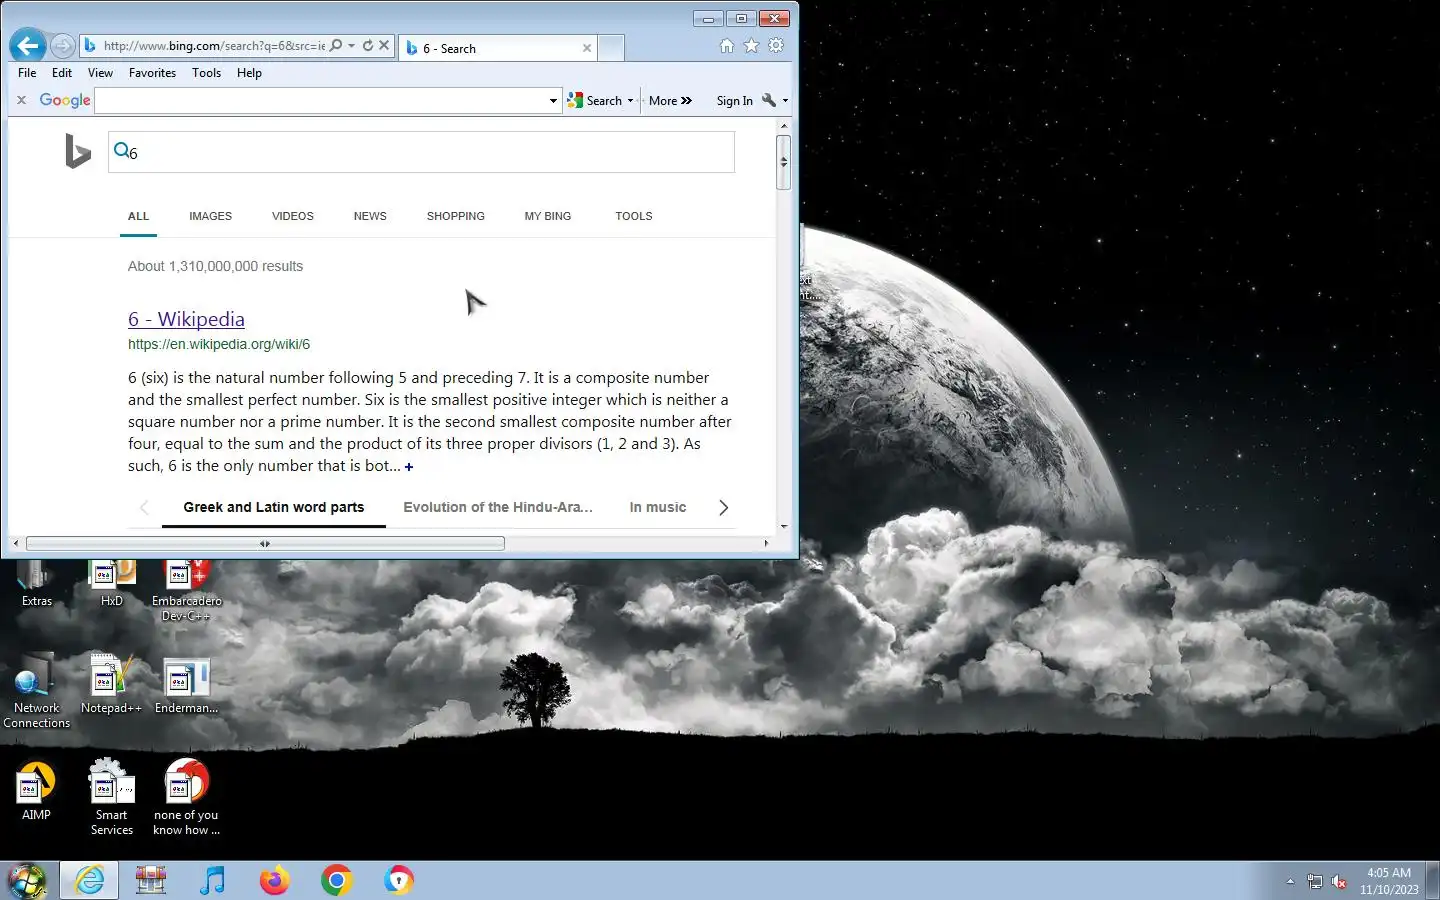Click the Google toolbar wrench icon
The width and height of the screenshot is (1440, 900).
tap(769, 100)
